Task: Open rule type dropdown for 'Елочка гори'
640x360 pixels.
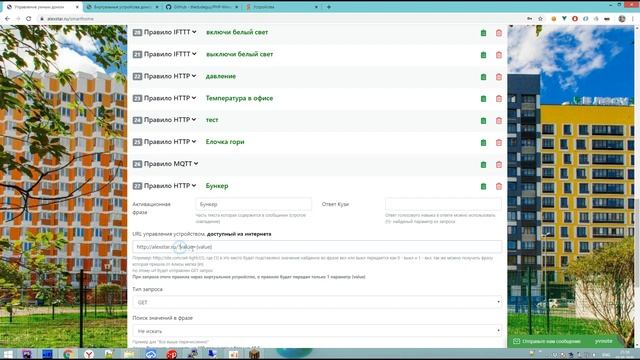Action: [170, 142]
